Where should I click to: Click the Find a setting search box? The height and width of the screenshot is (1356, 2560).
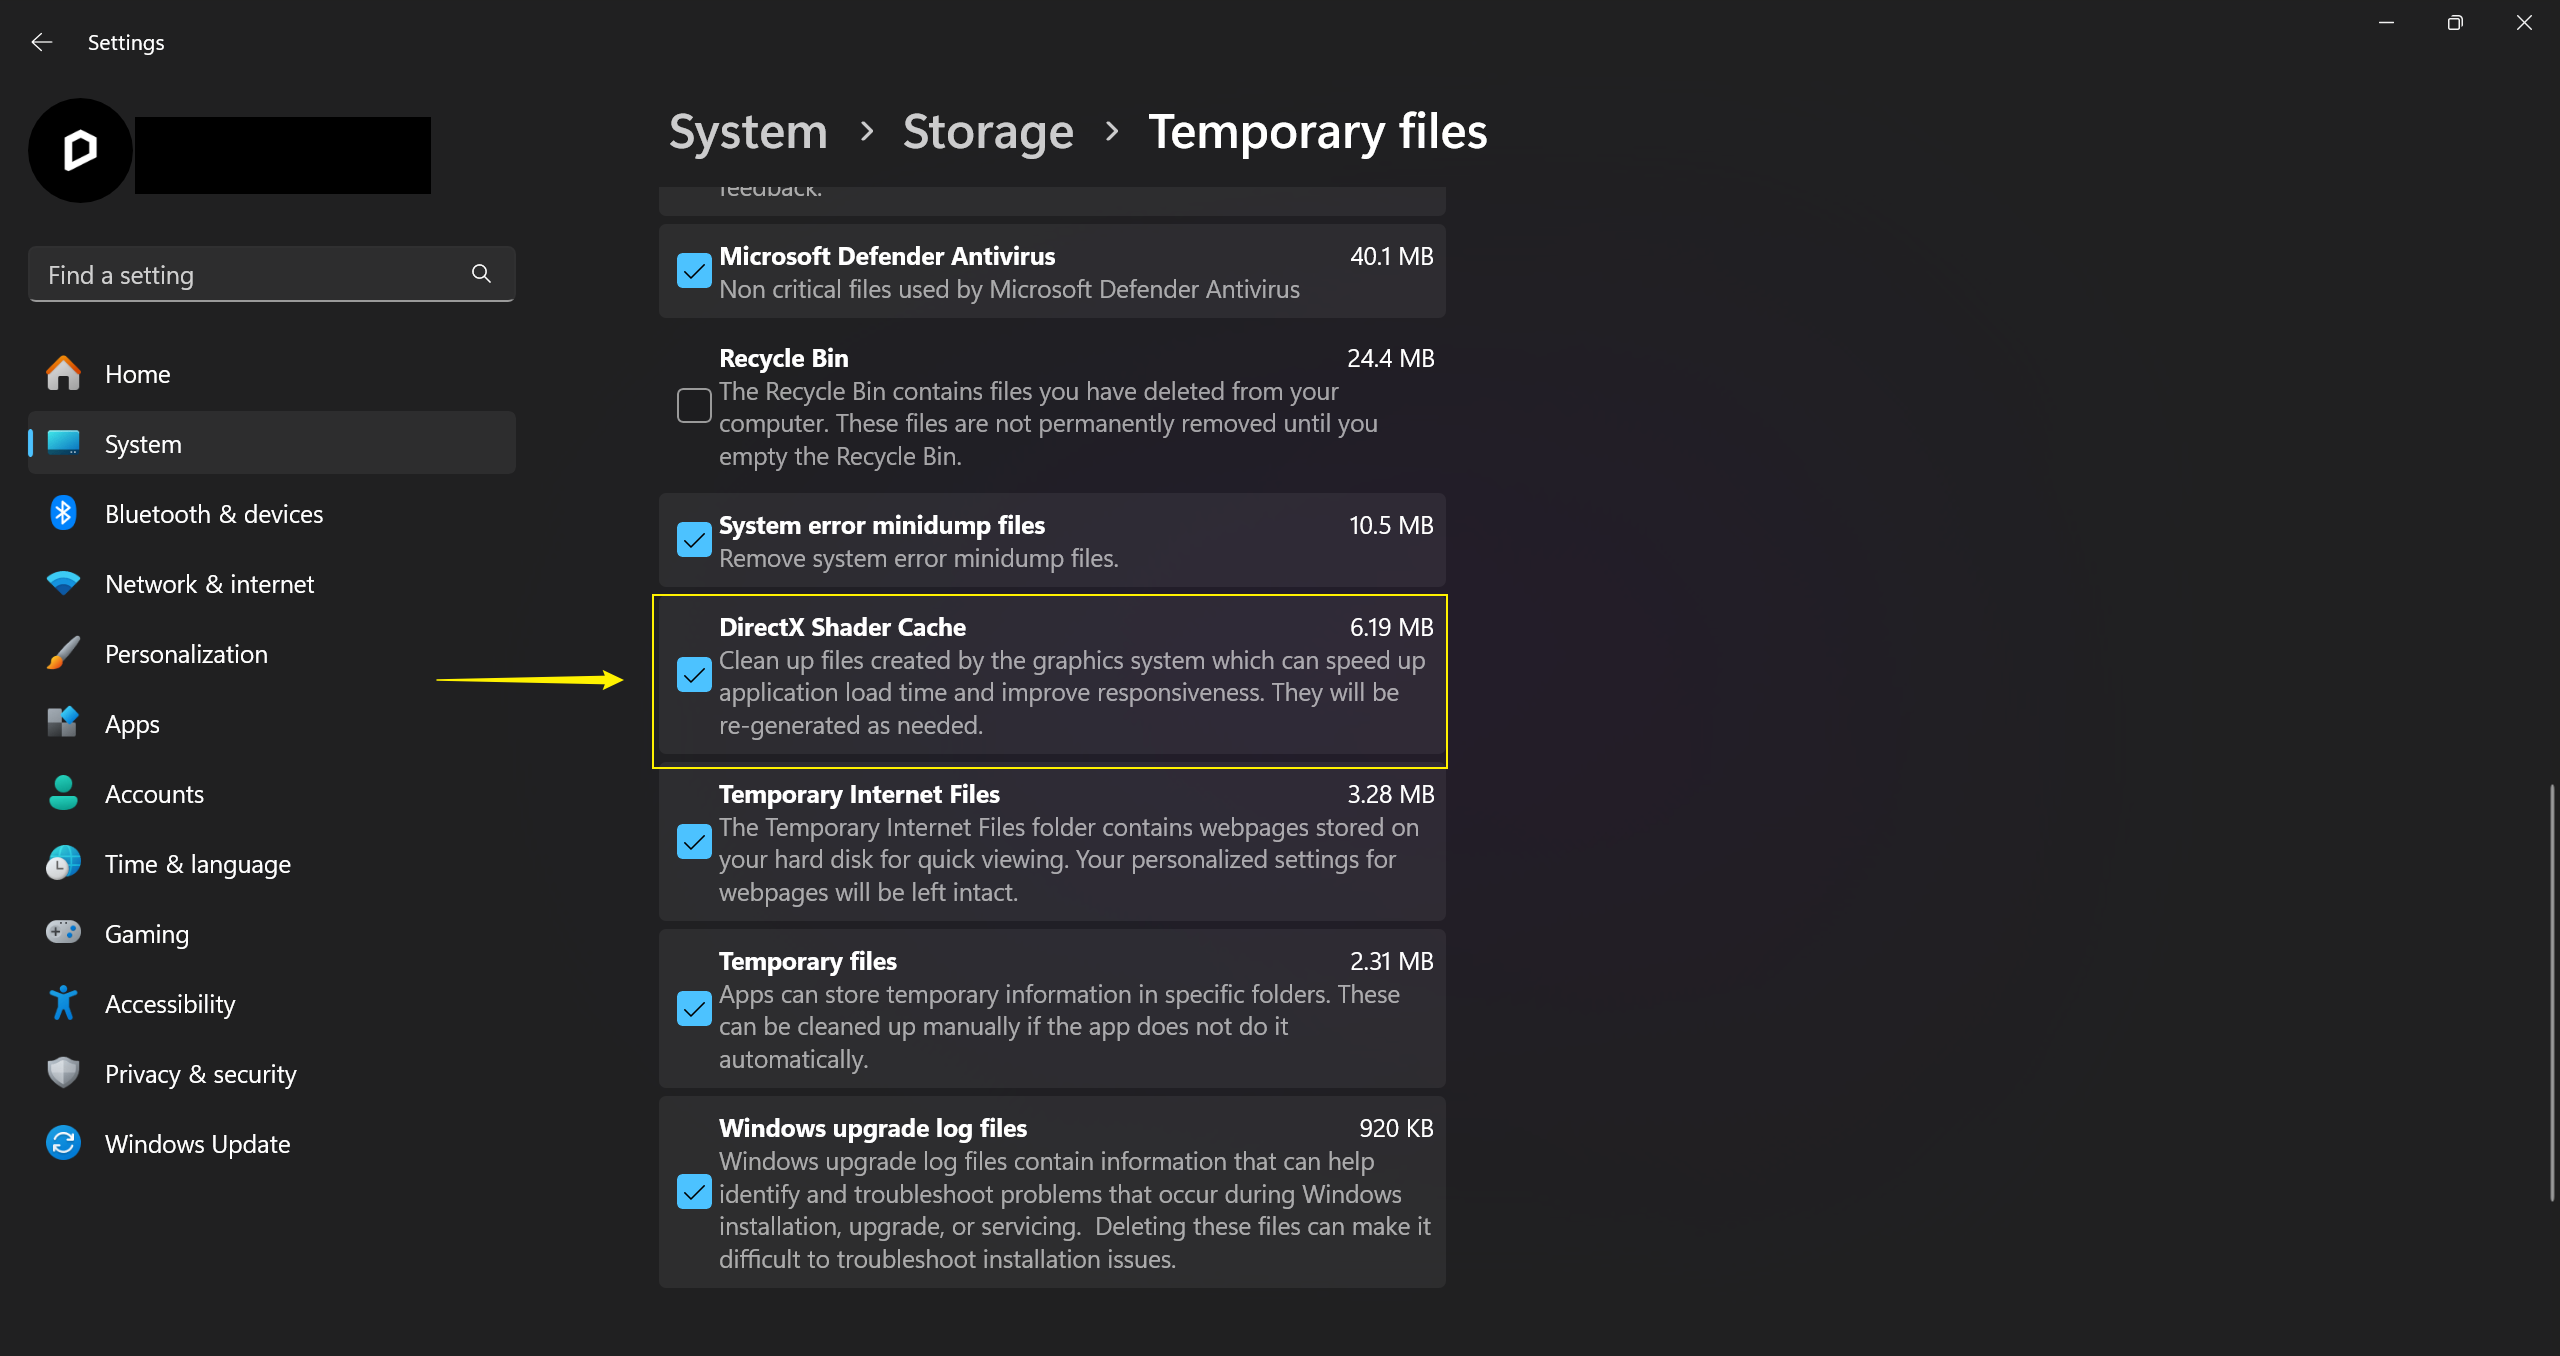coord(272,274)
